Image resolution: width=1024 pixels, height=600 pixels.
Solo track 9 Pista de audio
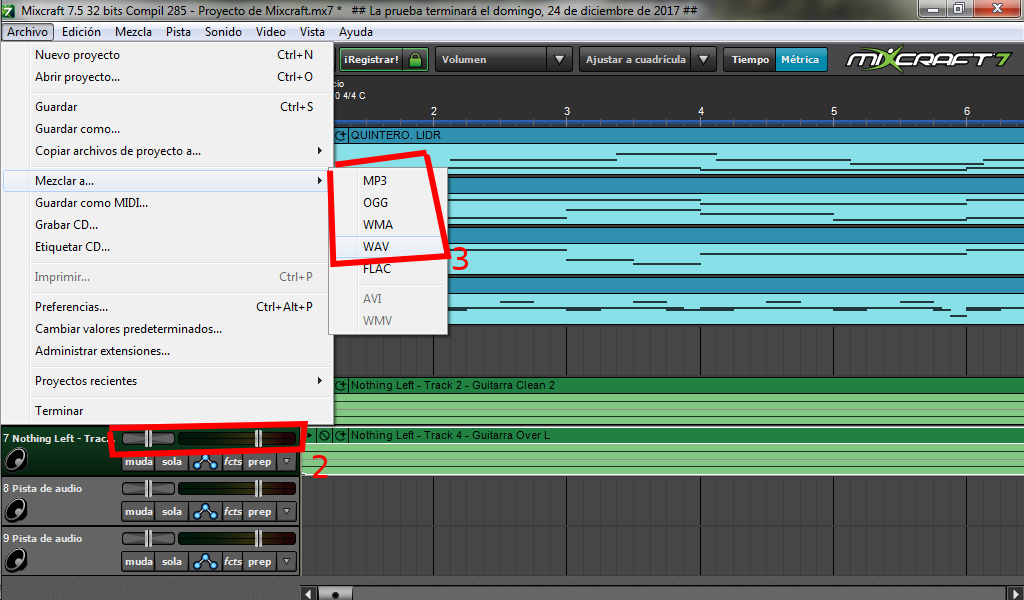pyautogui.click(x=172, y=561)
